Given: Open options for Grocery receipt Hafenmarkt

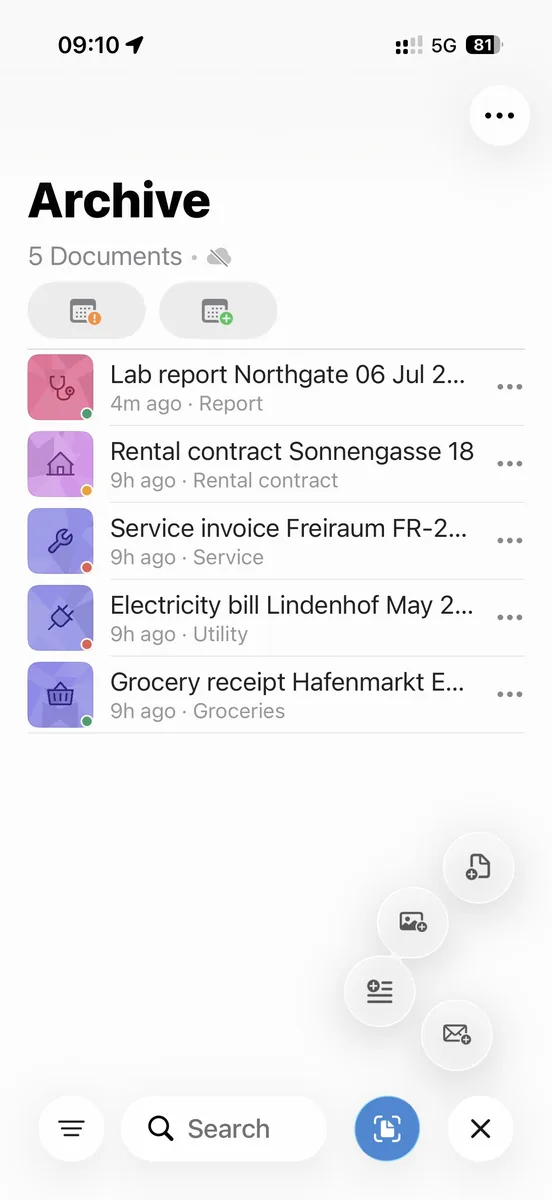Looking at the screenshot, I should tap(510, 695).
